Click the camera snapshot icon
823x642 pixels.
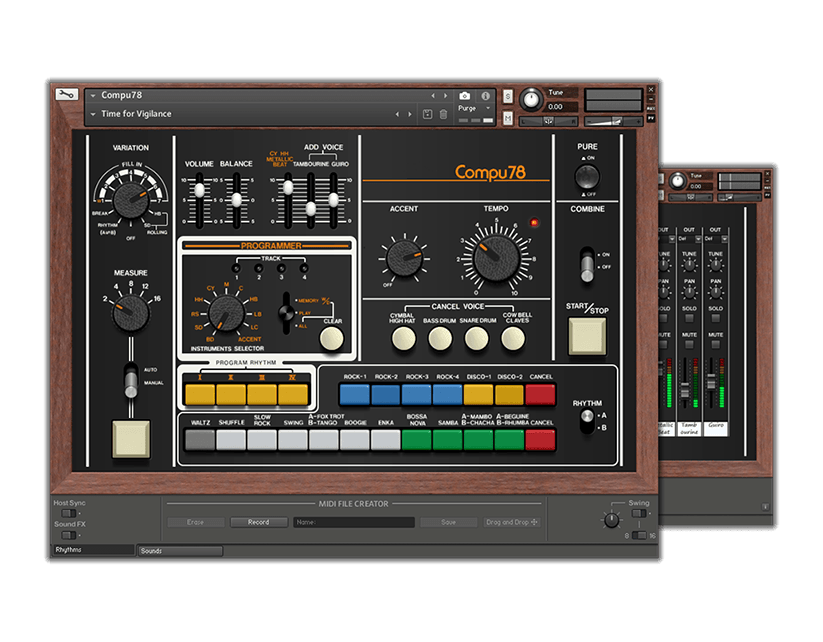(x=465, y=96)
